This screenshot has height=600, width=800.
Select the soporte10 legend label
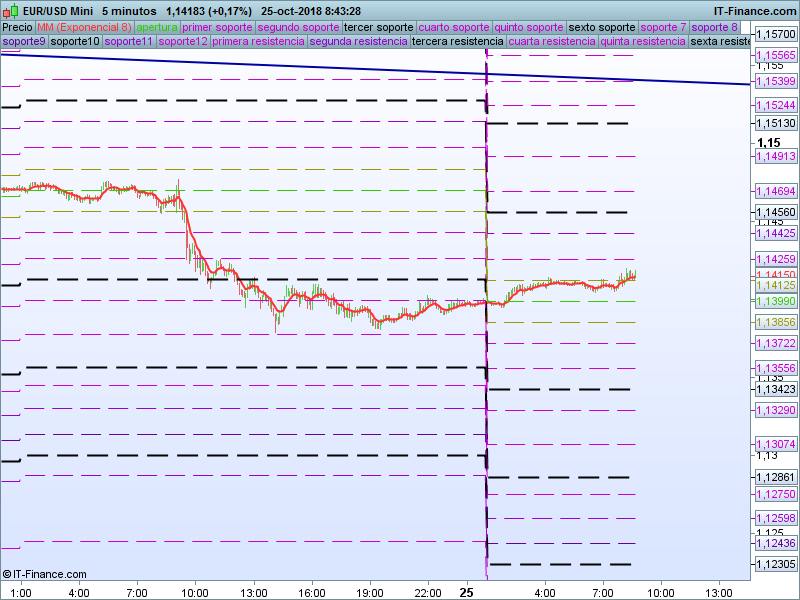coord(75,42)
